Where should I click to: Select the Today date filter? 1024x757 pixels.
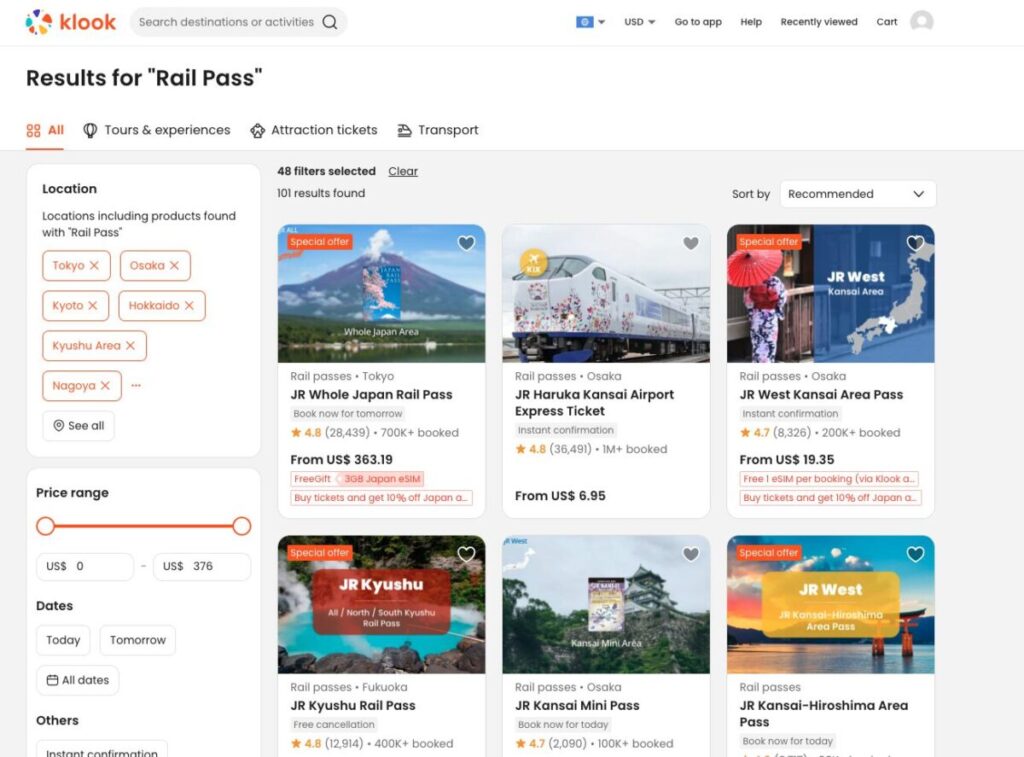pyautogui.click(x=63, y=640)
